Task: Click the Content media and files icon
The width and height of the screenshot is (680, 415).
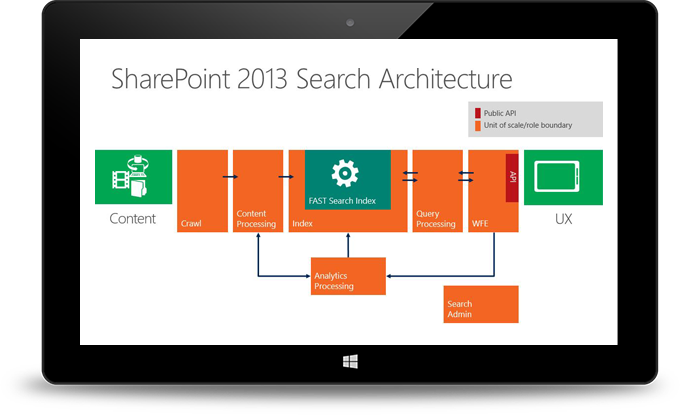Action: pos(131,176)
